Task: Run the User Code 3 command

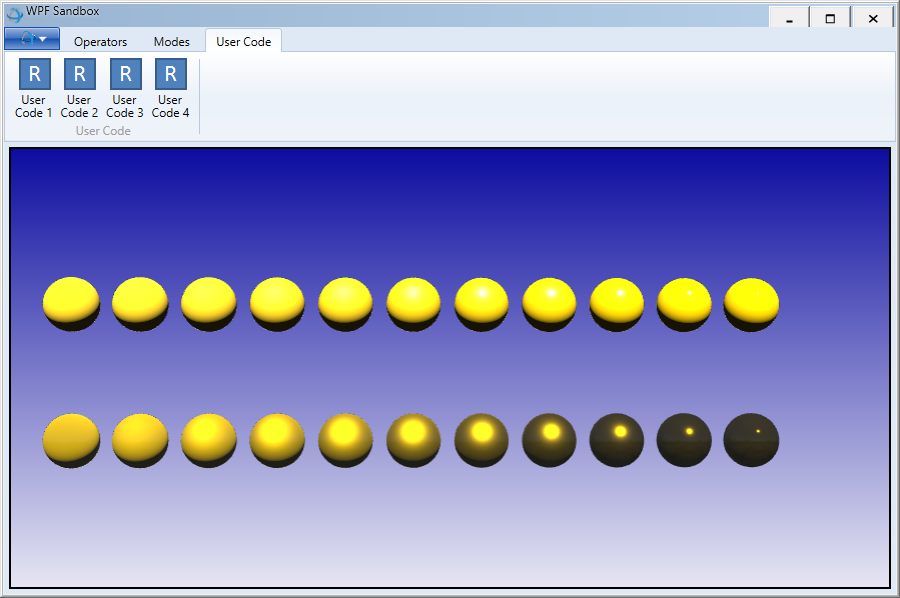Action: 125,88
